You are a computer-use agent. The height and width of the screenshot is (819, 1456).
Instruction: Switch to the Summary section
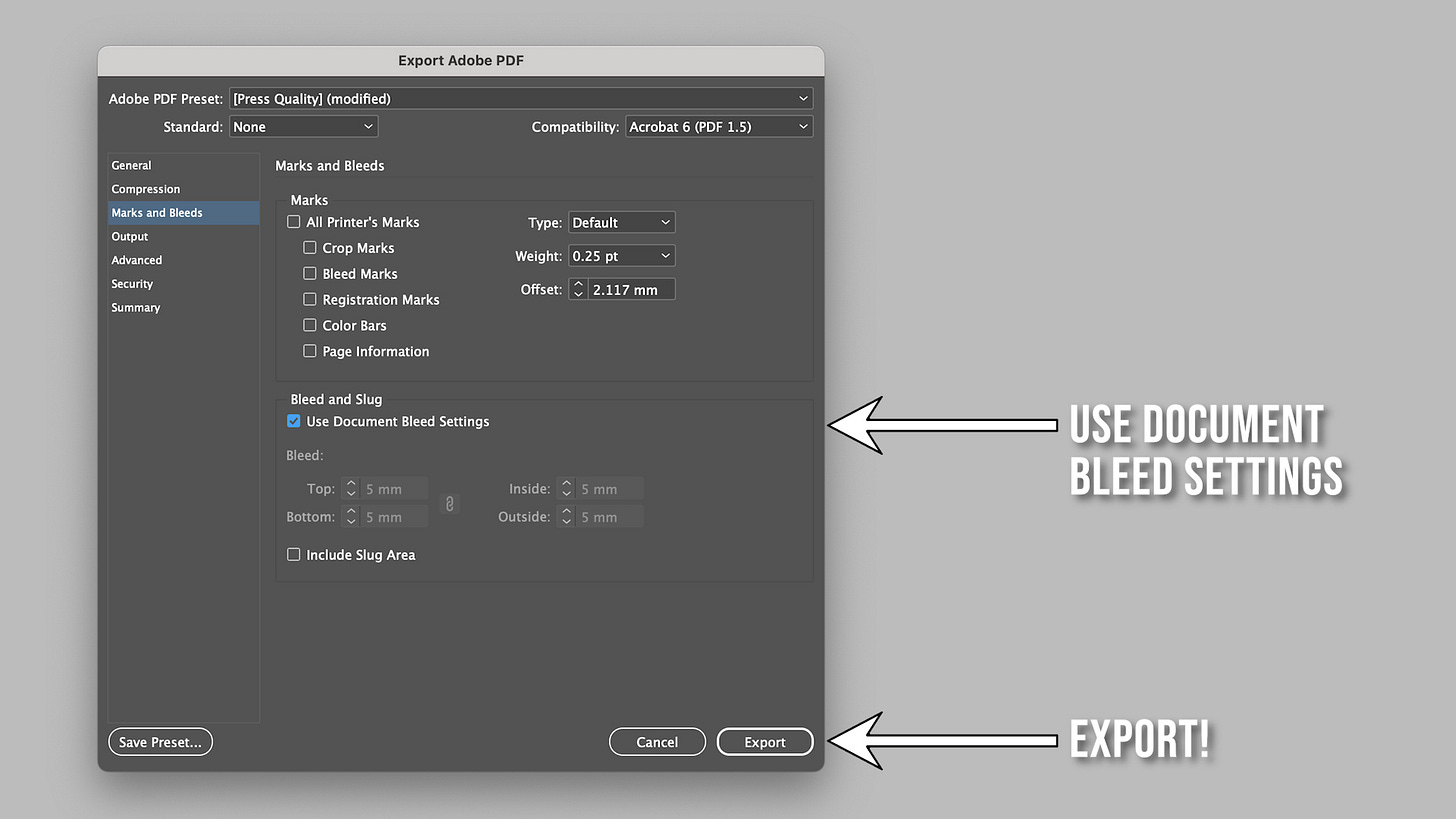pos(184,308)
